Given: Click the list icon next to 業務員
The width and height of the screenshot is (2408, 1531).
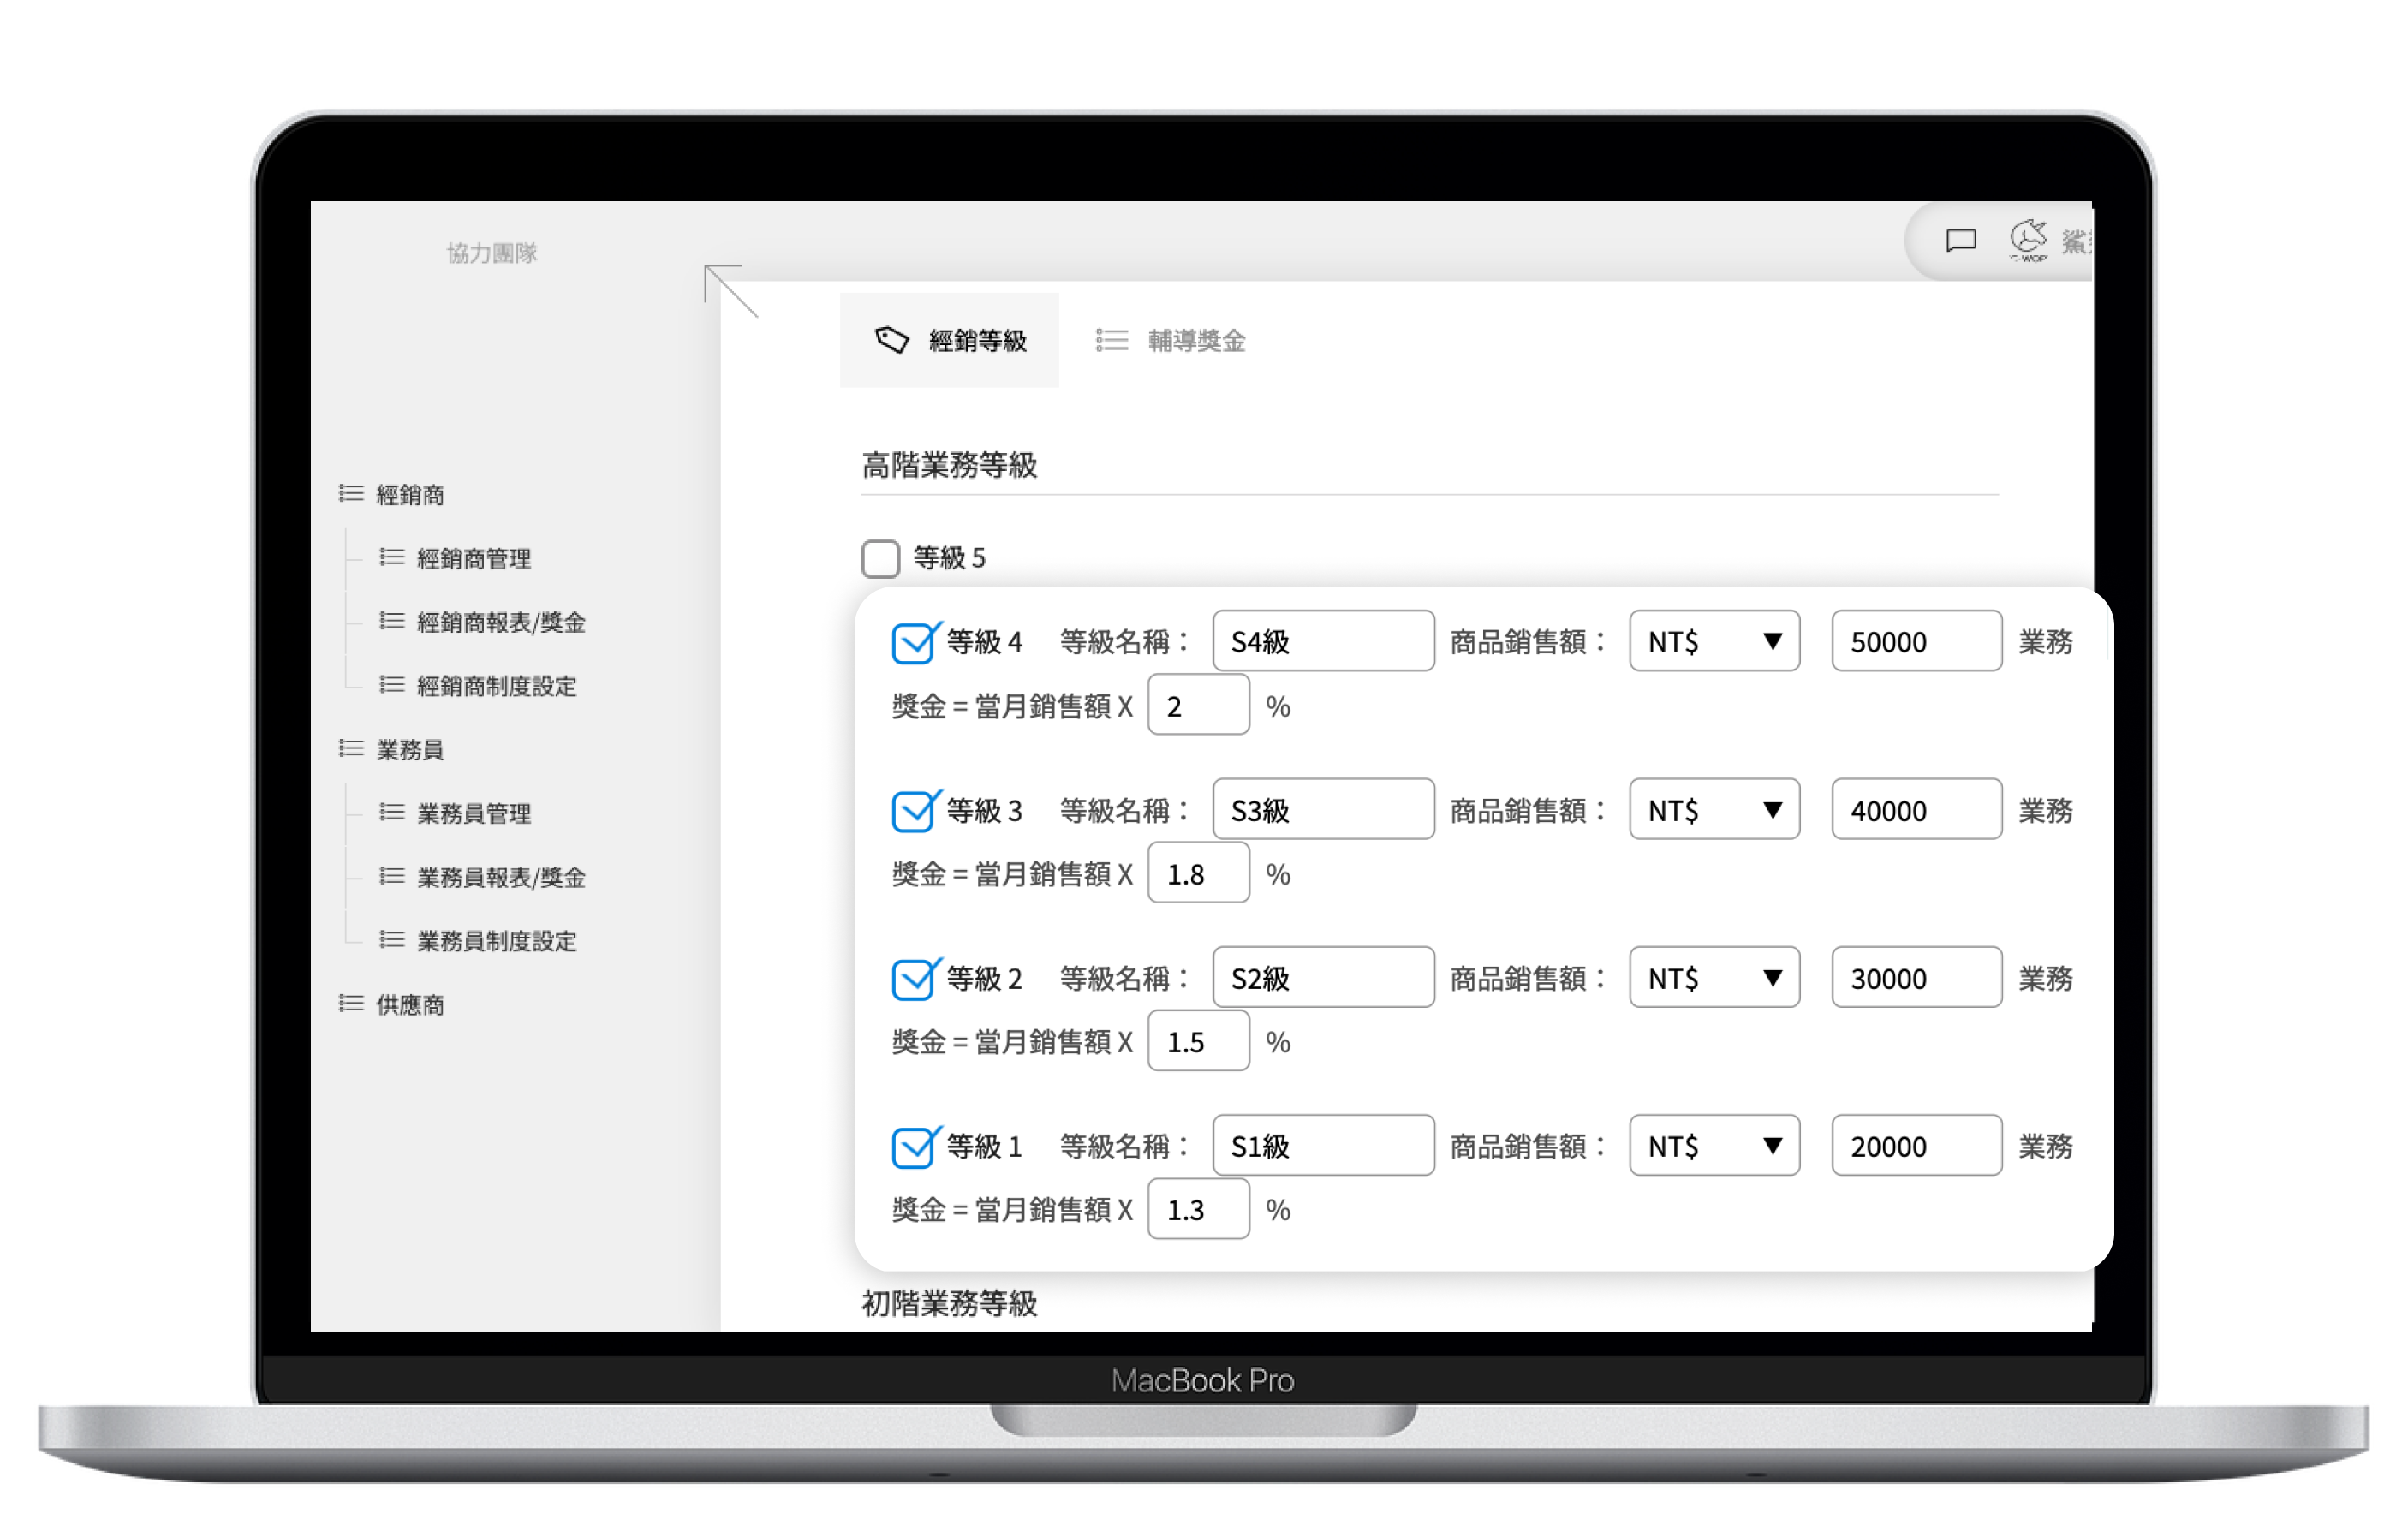Looking at the screenshot, I should (351, 749).
